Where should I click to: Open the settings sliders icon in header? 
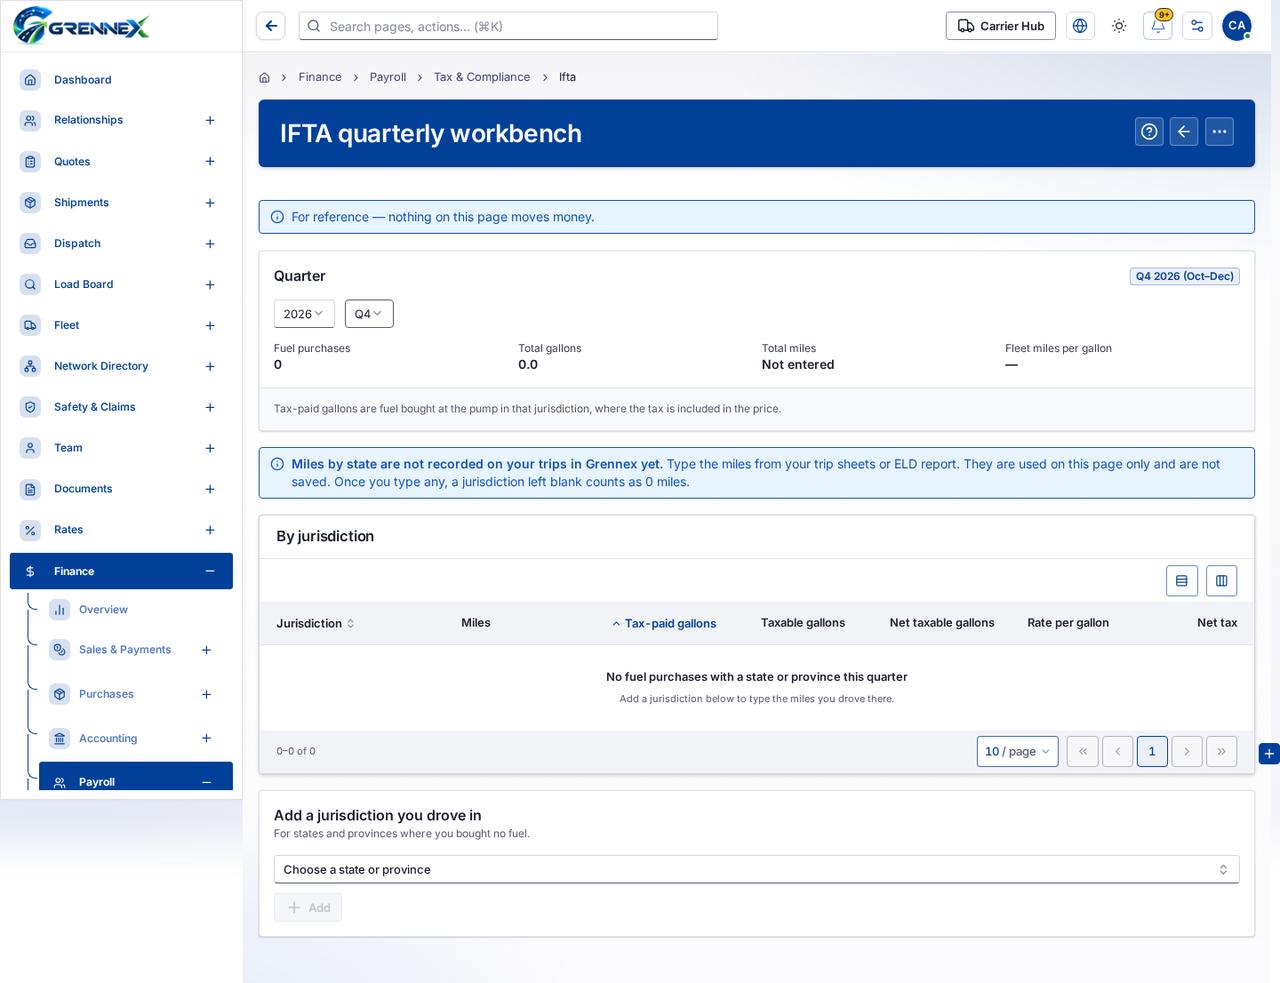1197,26
